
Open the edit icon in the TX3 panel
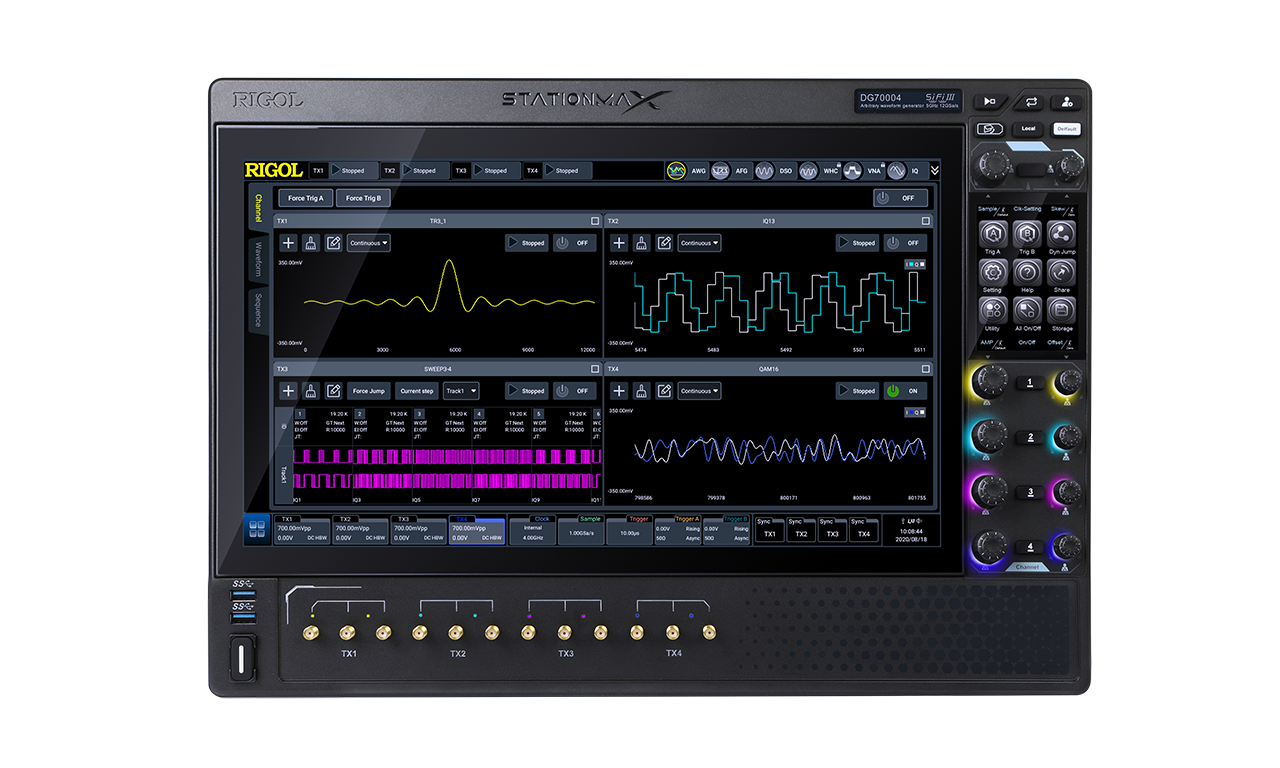pos(334,391)
